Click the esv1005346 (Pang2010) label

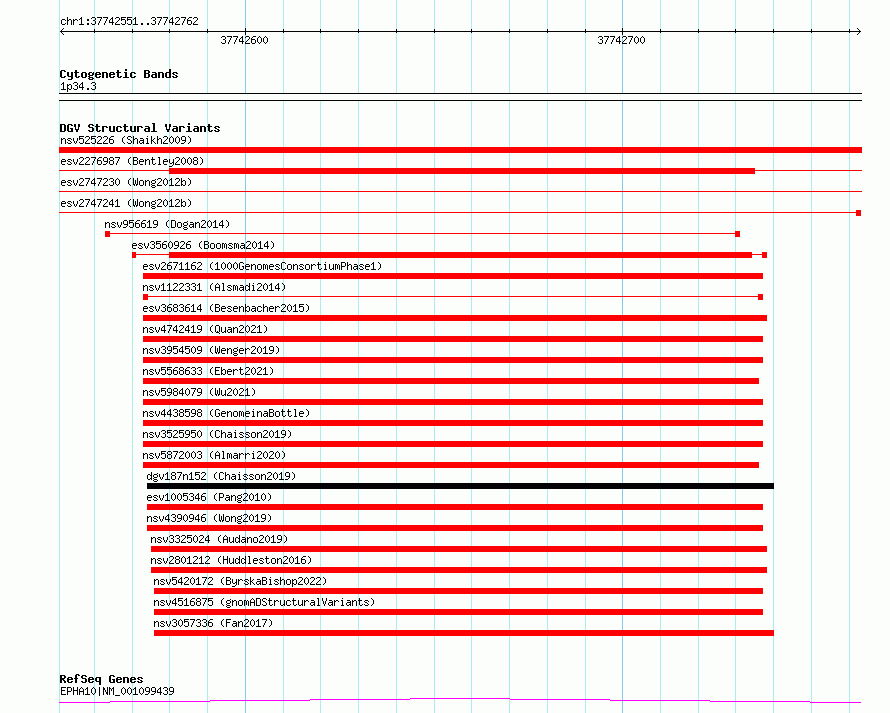(x=209, y=497)
